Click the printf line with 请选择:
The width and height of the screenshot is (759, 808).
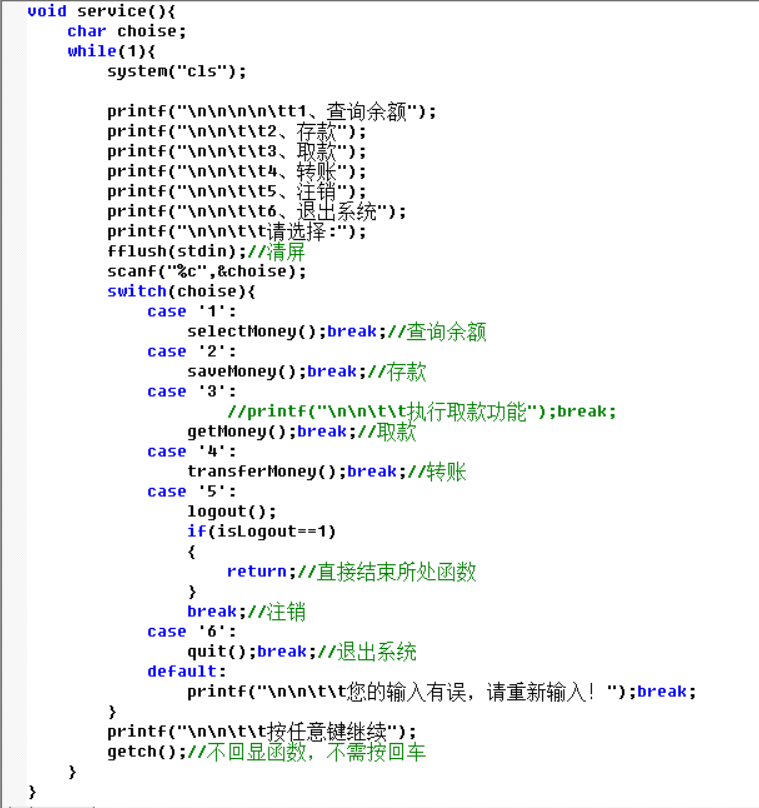237,232
